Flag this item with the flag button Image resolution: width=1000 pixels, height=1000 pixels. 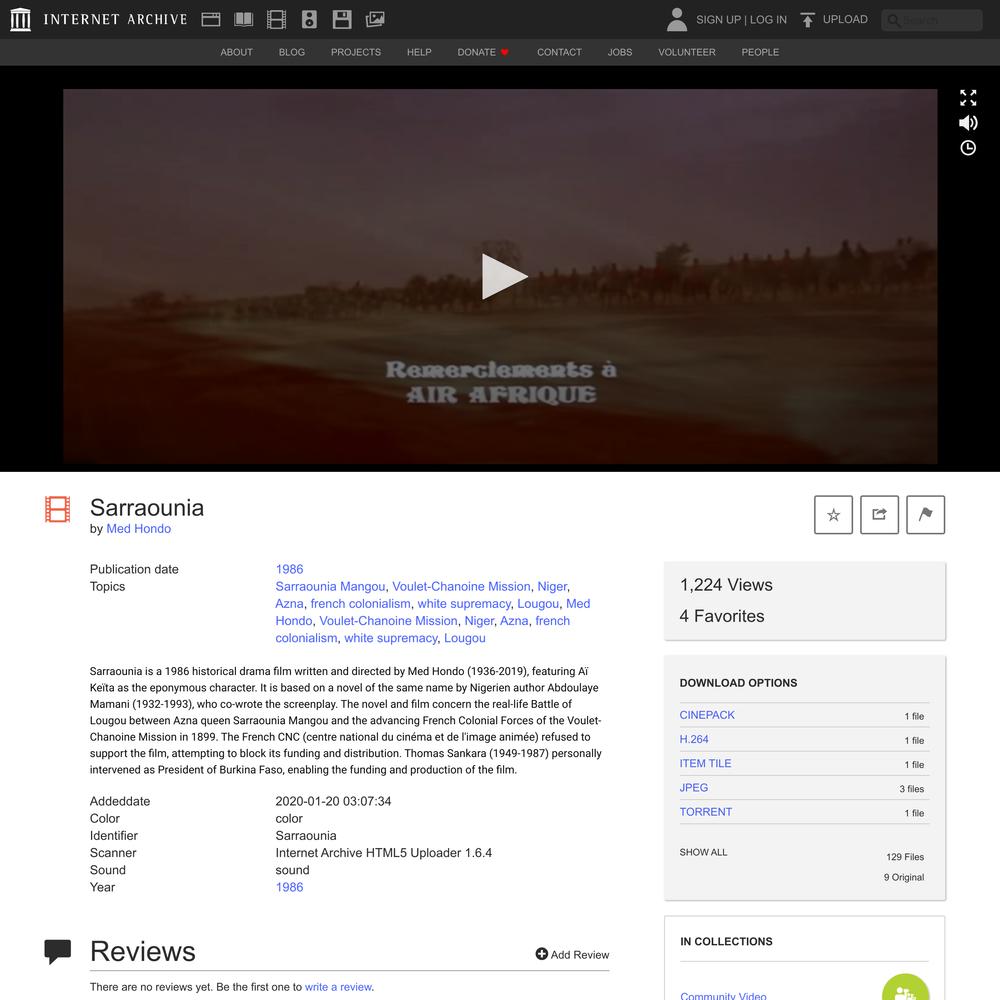coord(925,515)
